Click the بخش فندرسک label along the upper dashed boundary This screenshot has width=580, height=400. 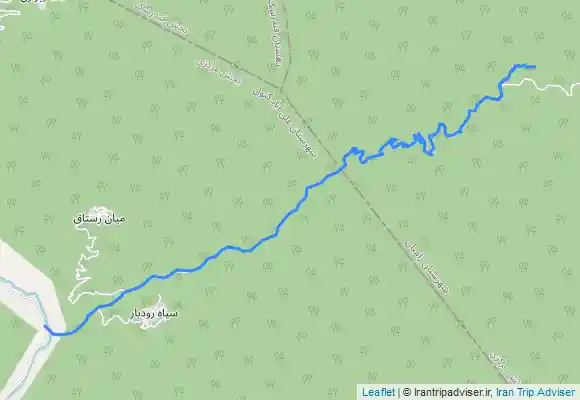coord(161,19)
